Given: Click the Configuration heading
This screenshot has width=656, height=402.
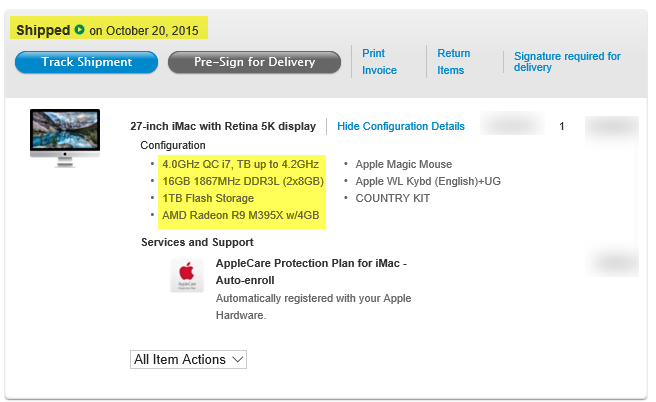Looking at the screenshot, I should pos(173,146).
